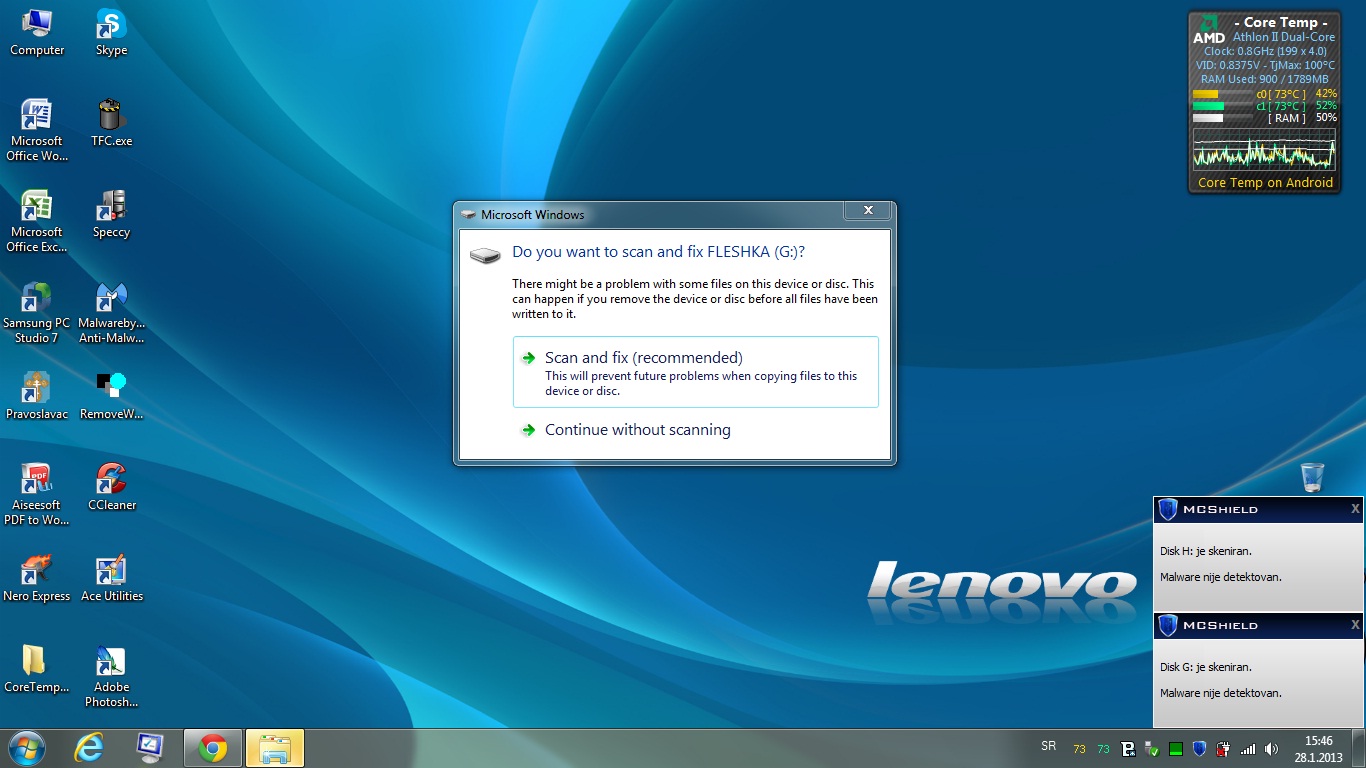Image resolution: width=1366 pixels, height=768 pixels.
Task: Select the Ace Utilities desktop shortcut
Action: tap(111, 578)
